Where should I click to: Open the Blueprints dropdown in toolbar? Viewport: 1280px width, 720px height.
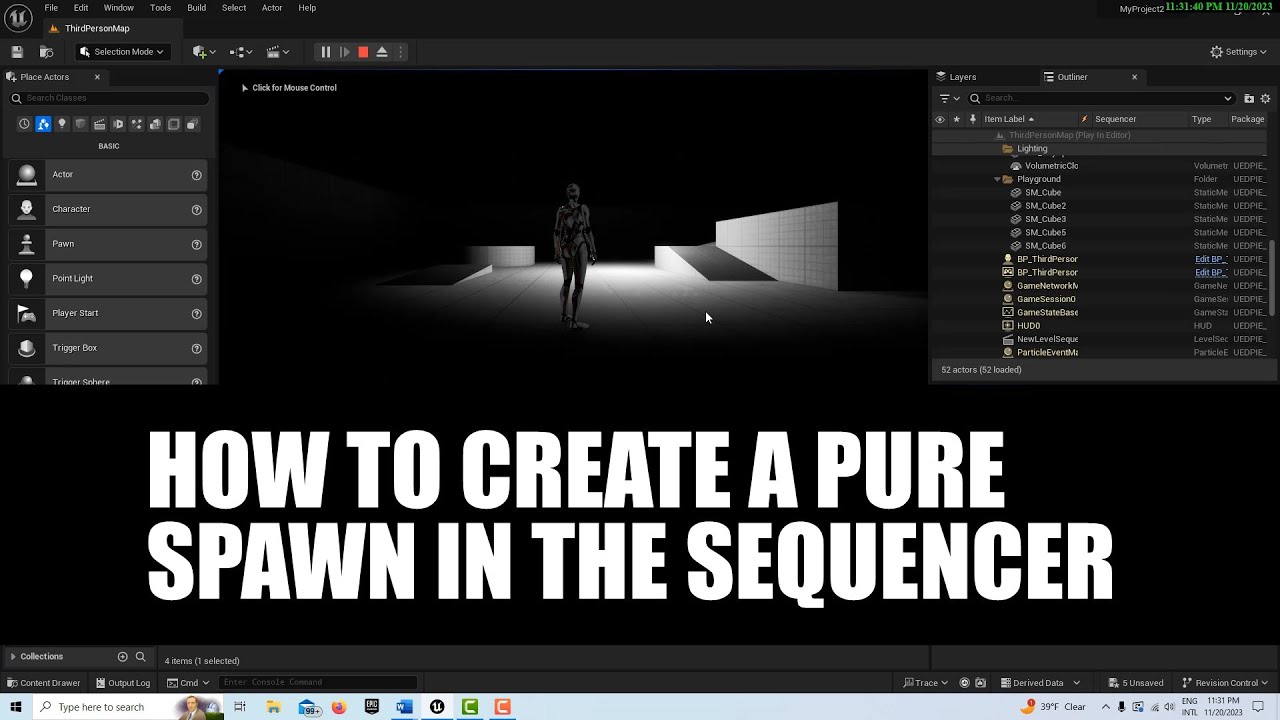click(x=241, y=52)
